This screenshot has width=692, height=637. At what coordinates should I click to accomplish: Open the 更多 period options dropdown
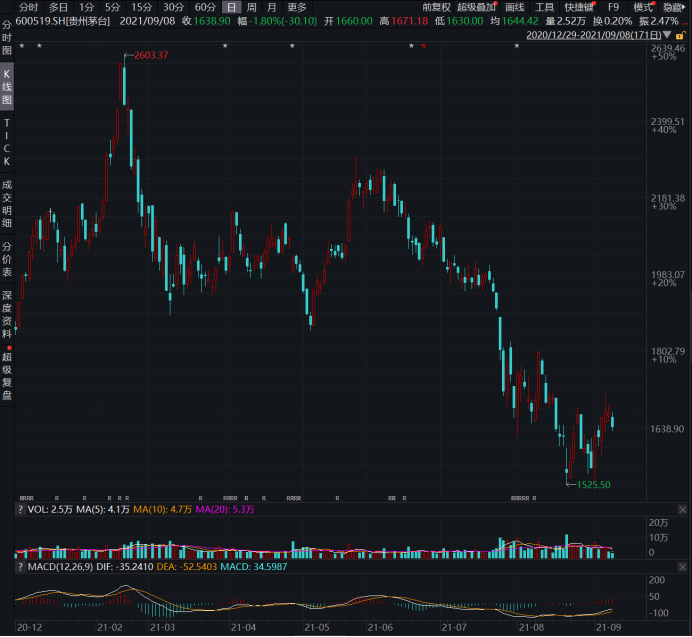298,7
